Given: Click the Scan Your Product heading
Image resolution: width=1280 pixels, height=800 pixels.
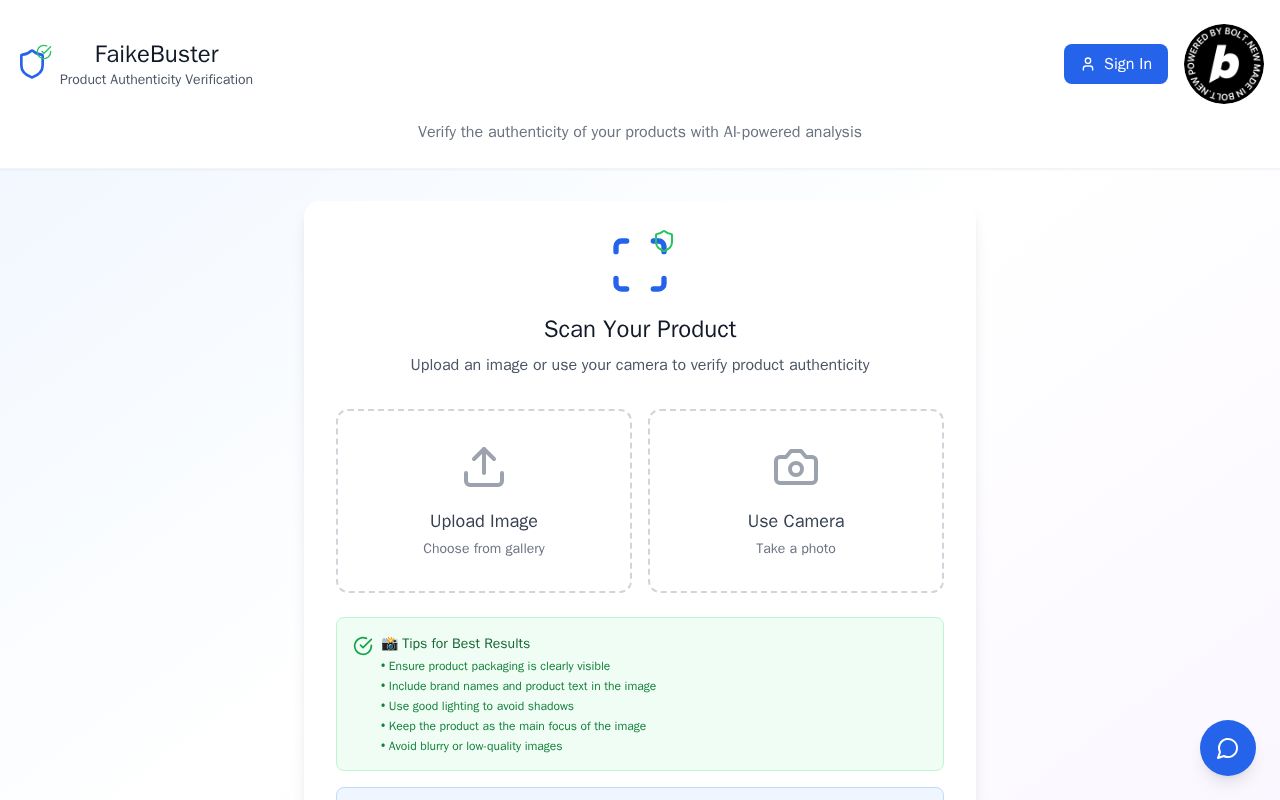Looking at the screenshot, I should coord(640,329).
